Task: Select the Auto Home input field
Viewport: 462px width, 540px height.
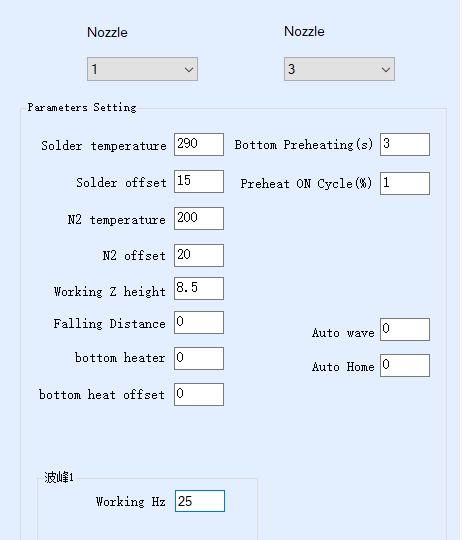Action: tap(405, 365)
